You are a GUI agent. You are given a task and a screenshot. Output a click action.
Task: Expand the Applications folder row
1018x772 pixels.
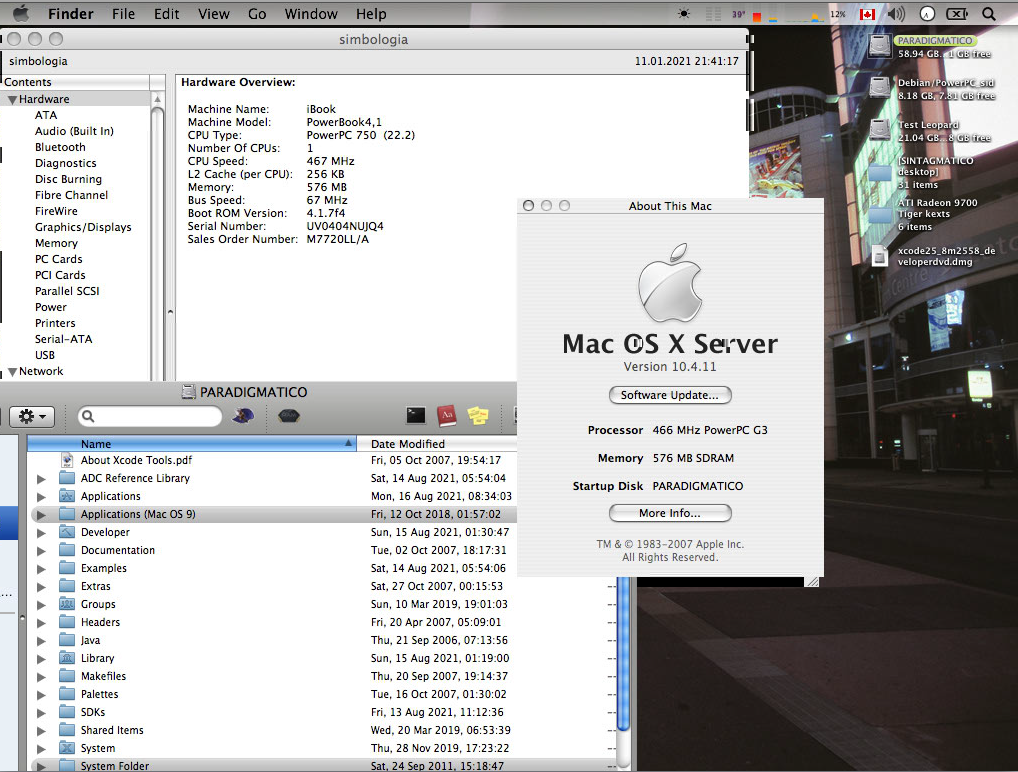coord(42,497)
